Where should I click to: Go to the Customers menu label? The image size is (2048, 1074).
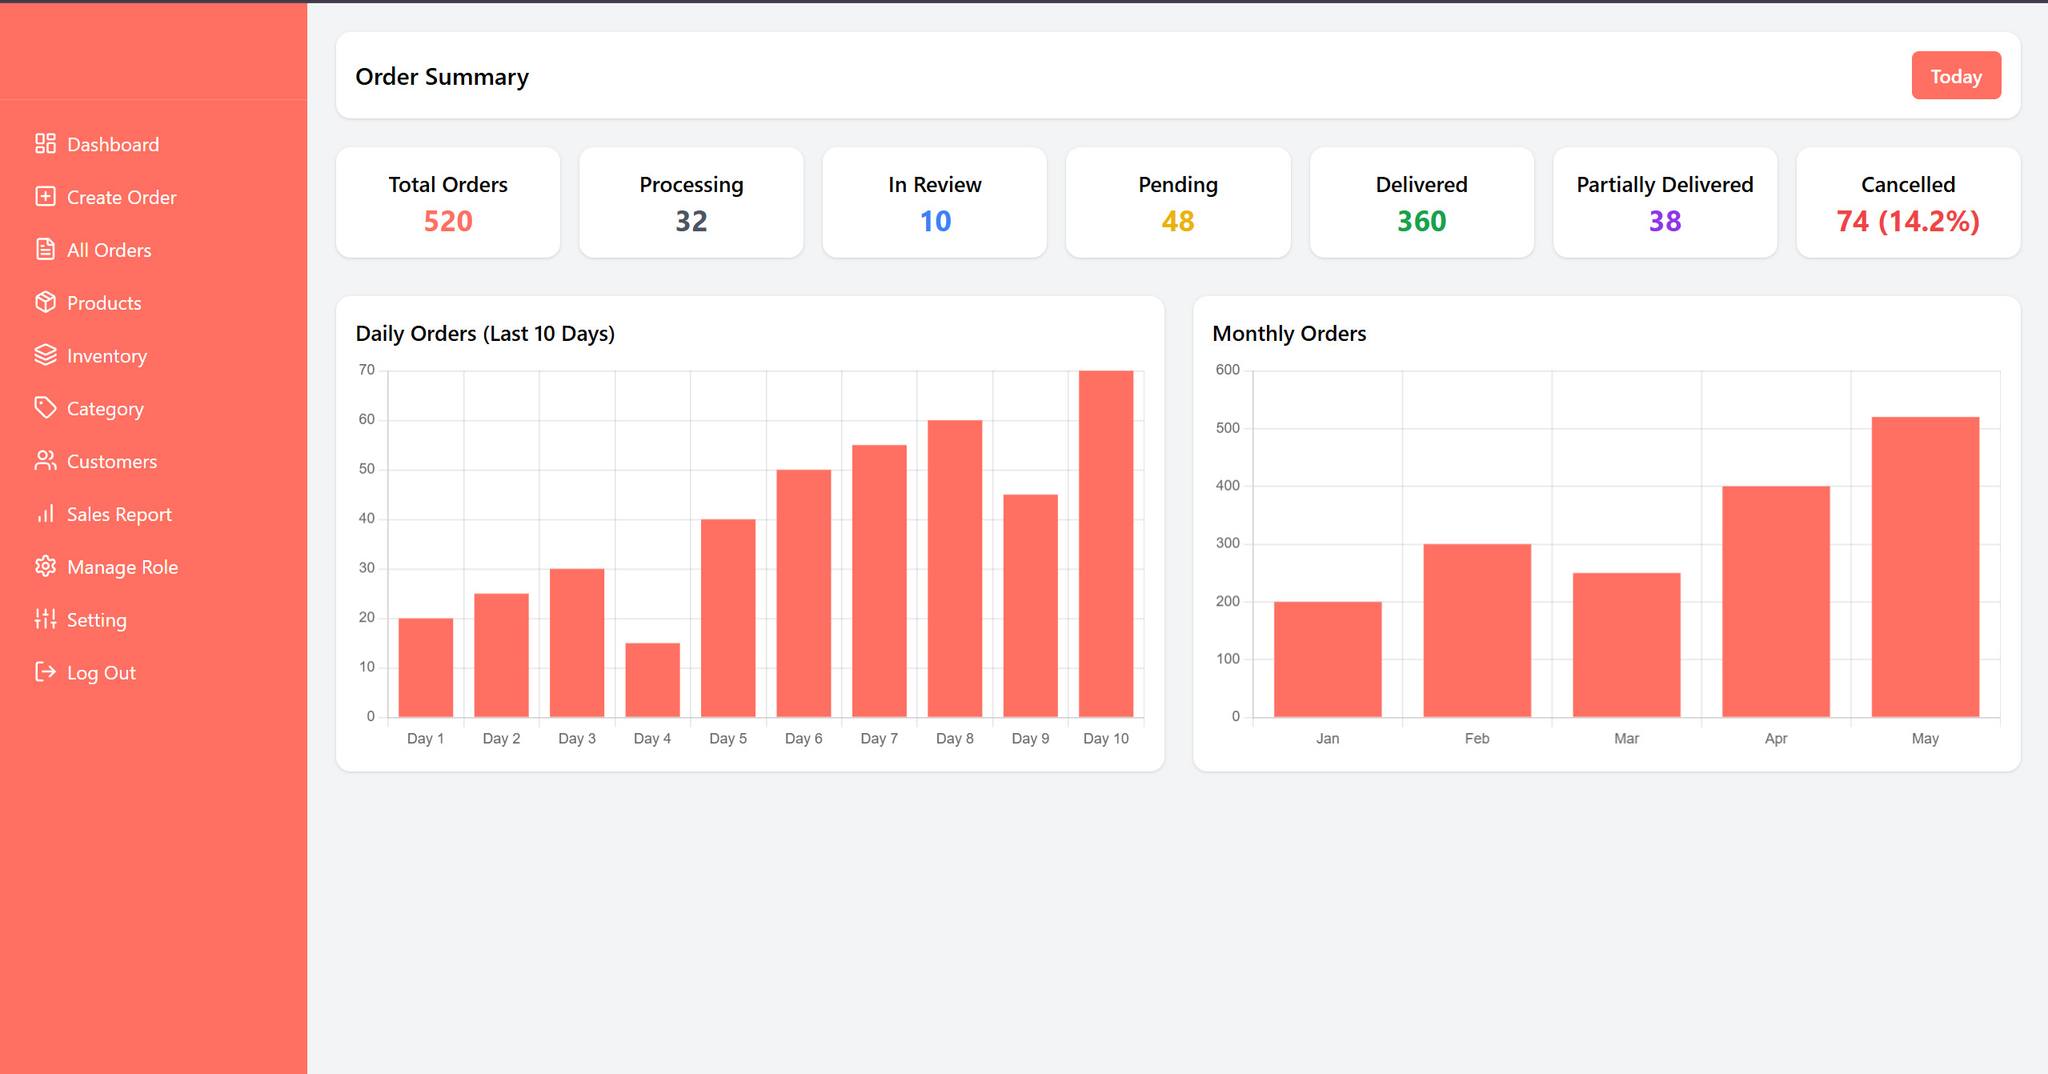coord(112,462)
